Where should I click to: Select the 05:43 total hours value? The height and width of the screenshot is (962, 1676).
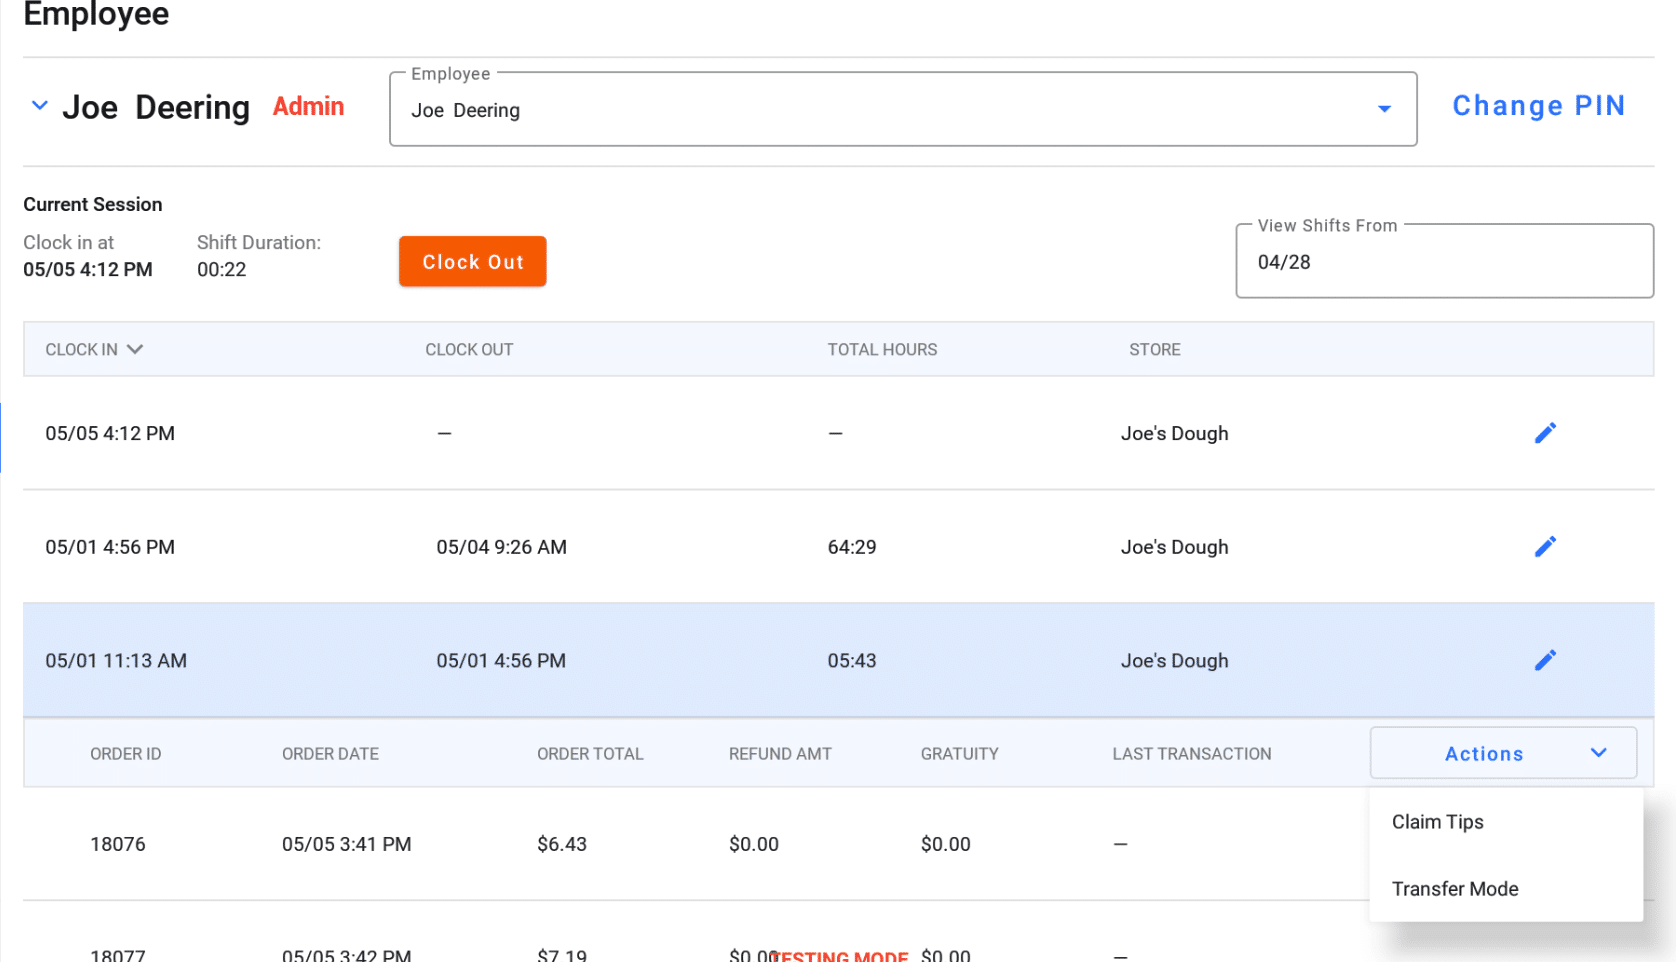pos(852,661)
